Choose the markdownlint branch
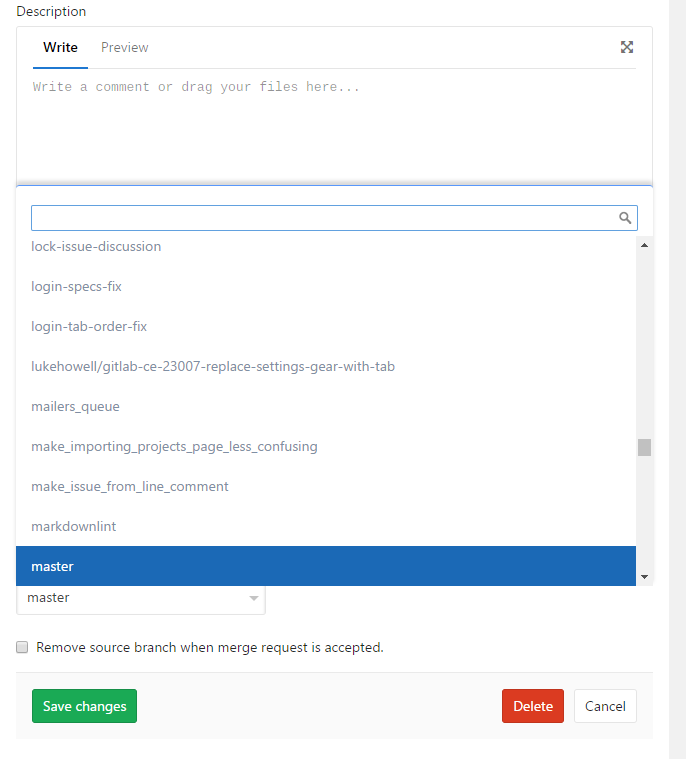This screenshot has width=686, height=759. pos(74,526)
